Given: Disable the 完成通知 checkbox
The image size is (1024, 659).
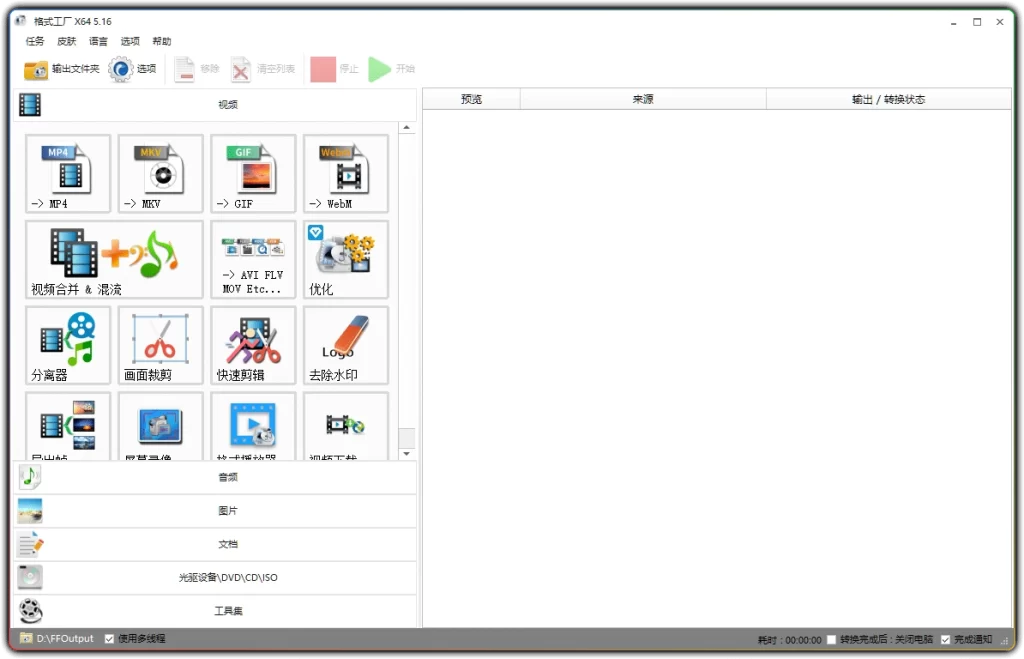Looking at the screenshot, I should [x=944, y=638].
